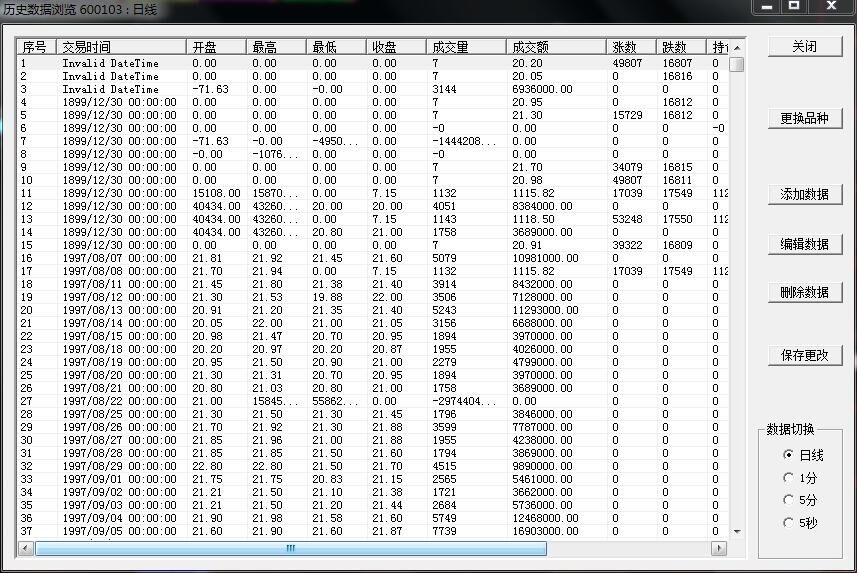This screenshot has width=857, height=573.
Task: Click turnover value 7787000.00 in row 29
Action: (542, 428)
